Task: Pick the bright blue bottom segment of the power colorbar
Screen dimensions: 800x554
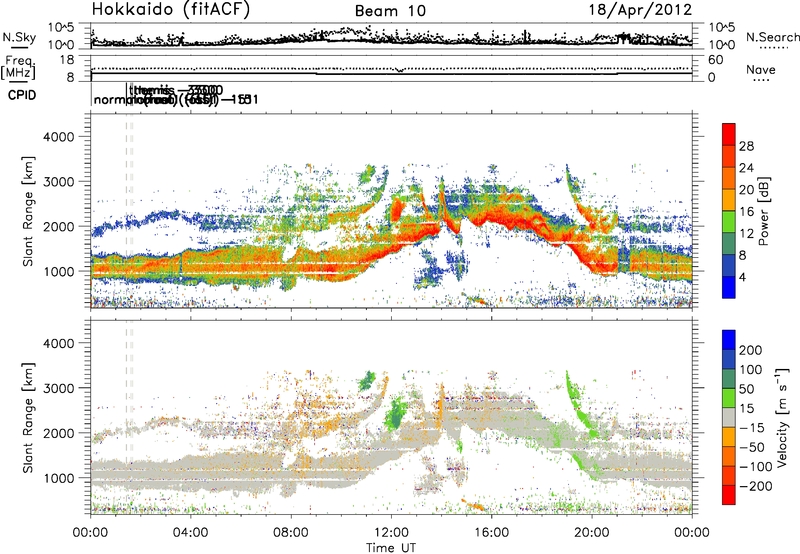Action: (x=729, y=288)
